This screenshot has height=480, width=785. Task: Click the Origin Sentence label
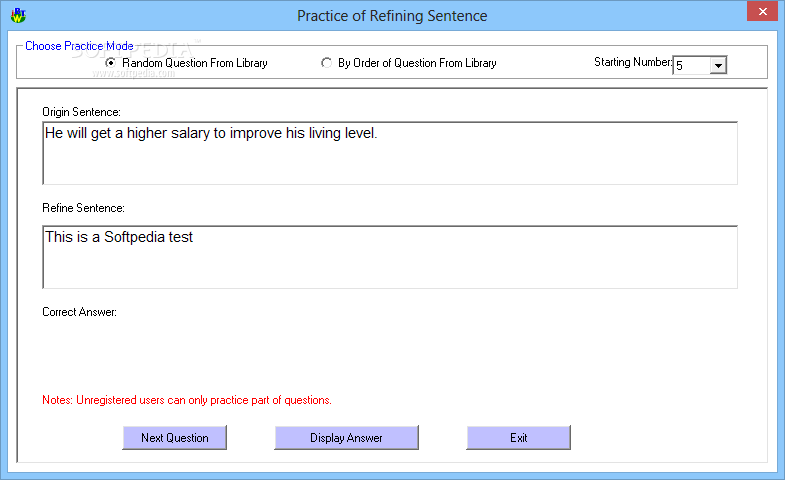pos(81,112)
